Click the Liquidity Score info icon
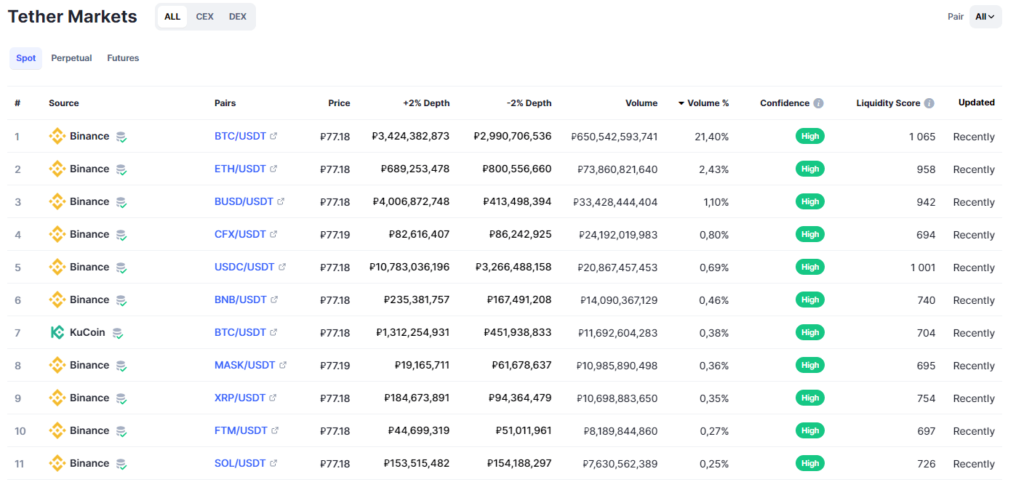The height and width of the screenshot is (482, 1024). (929, 103)
